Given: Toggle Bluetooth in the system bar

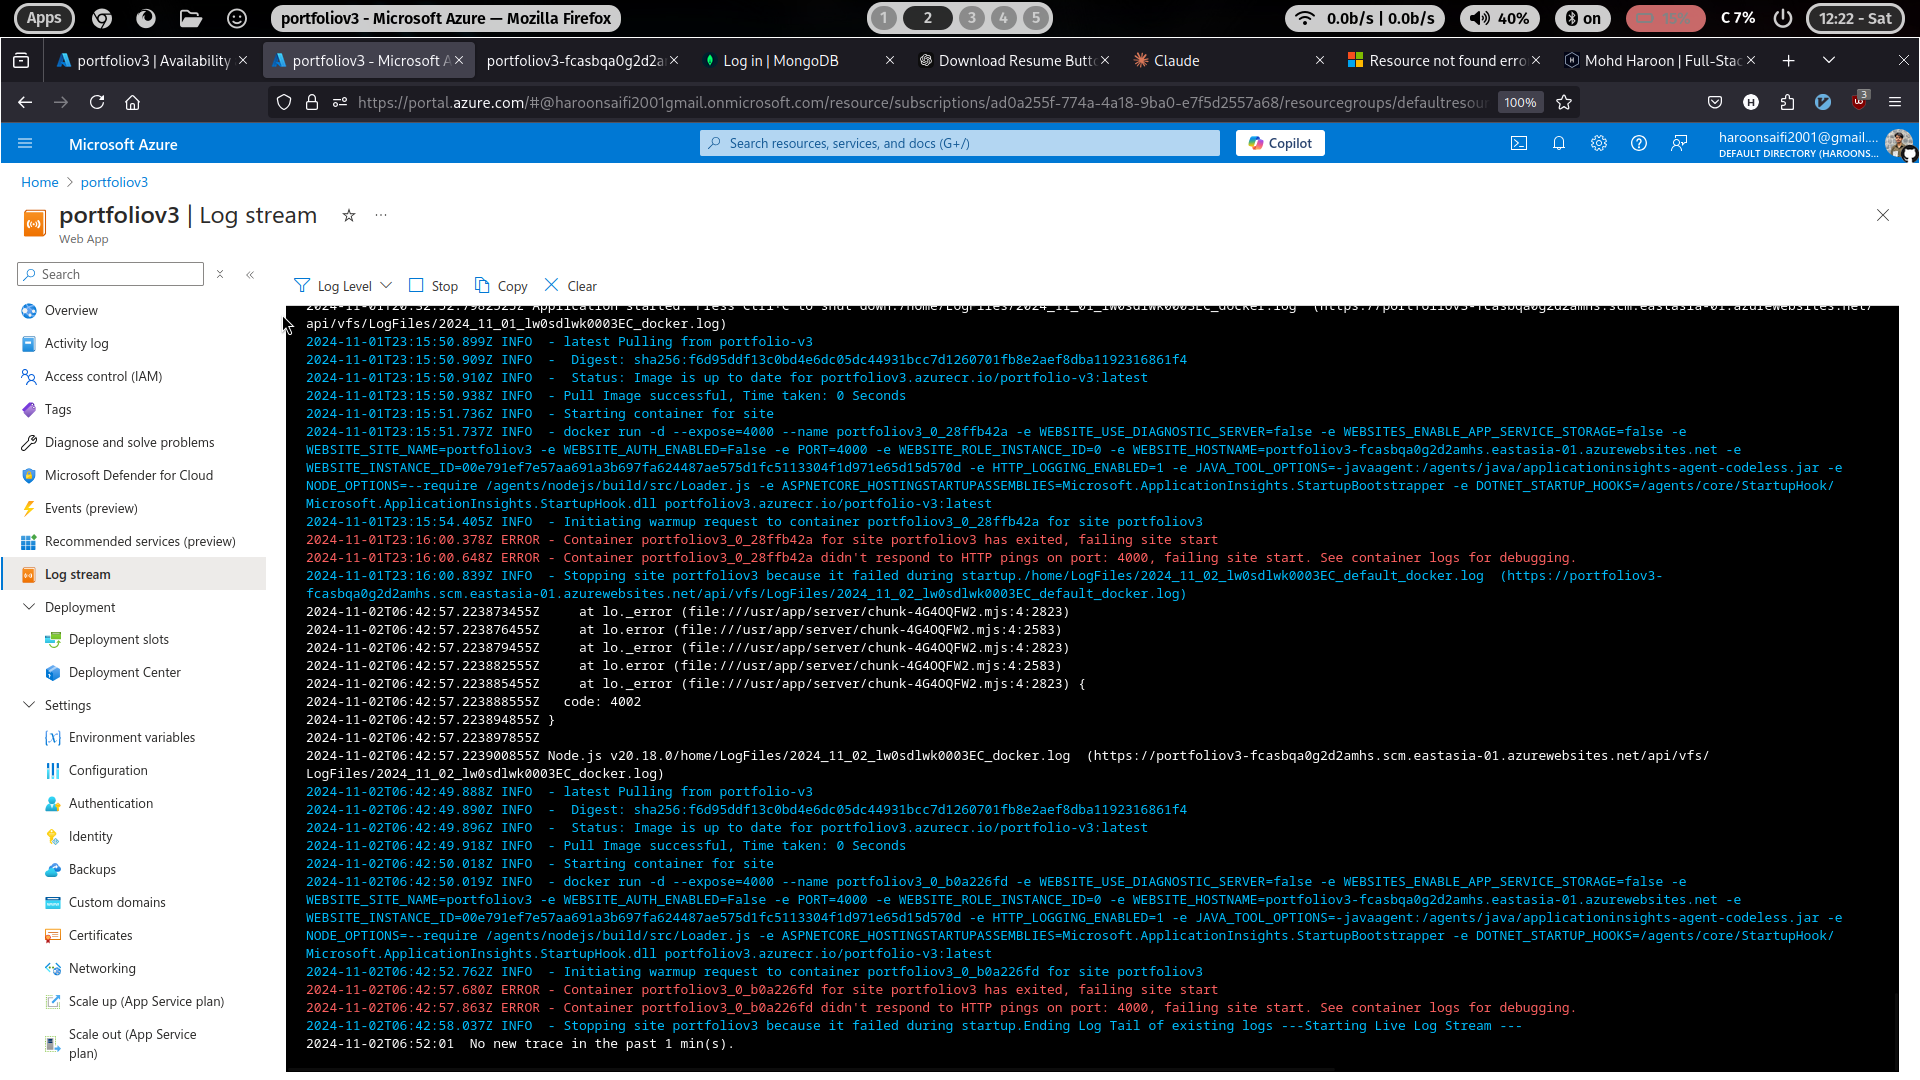Looking at the screenshot, I should tap(1583, 18).
